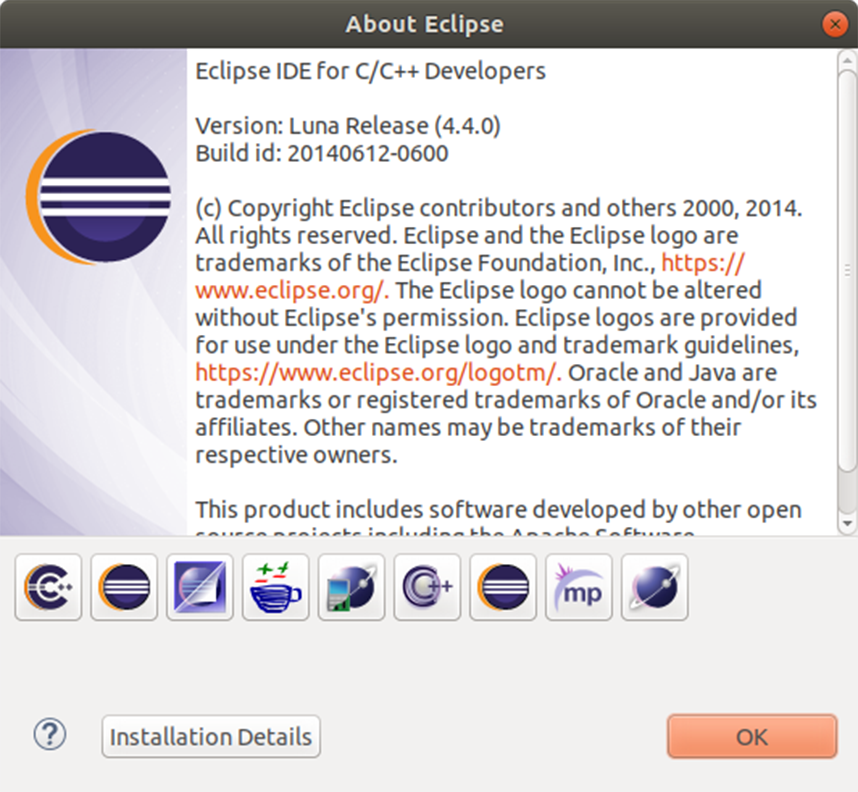Image resolution: width=858 pixels, height=792 pixels.
Task: Confirm with the OK button
Action: click(x=752, y=737)
